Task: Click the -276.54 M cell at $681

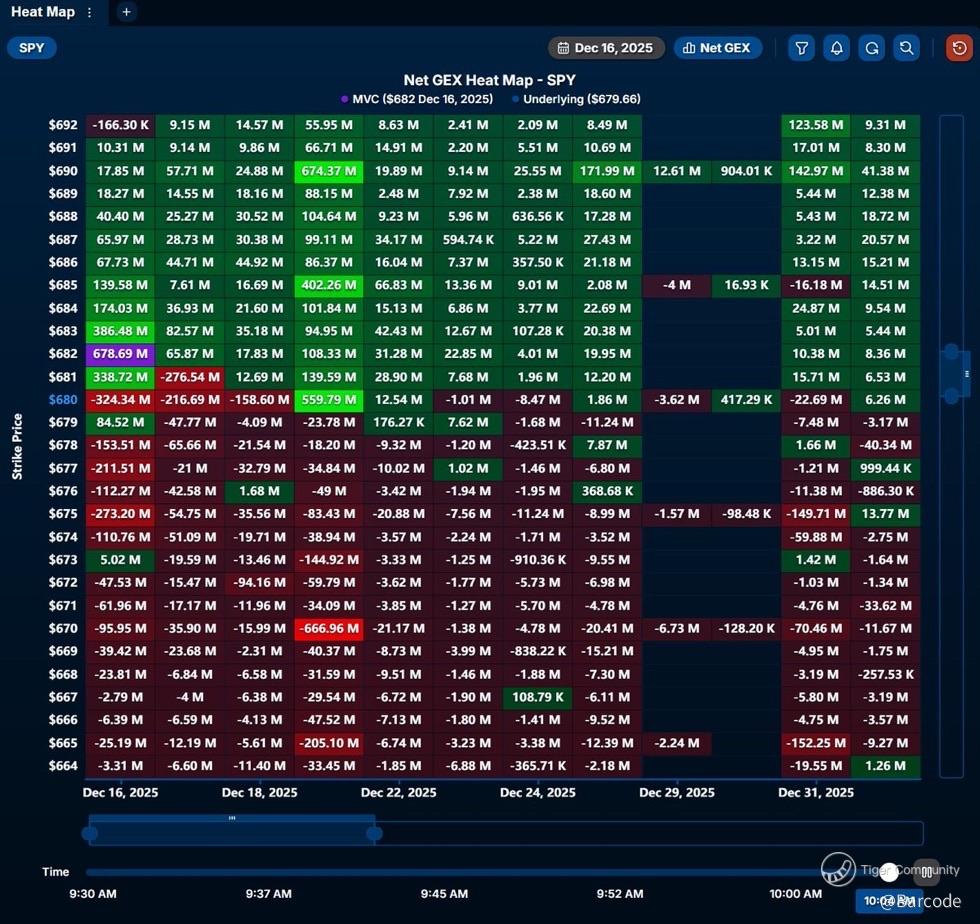Action: 190,377
